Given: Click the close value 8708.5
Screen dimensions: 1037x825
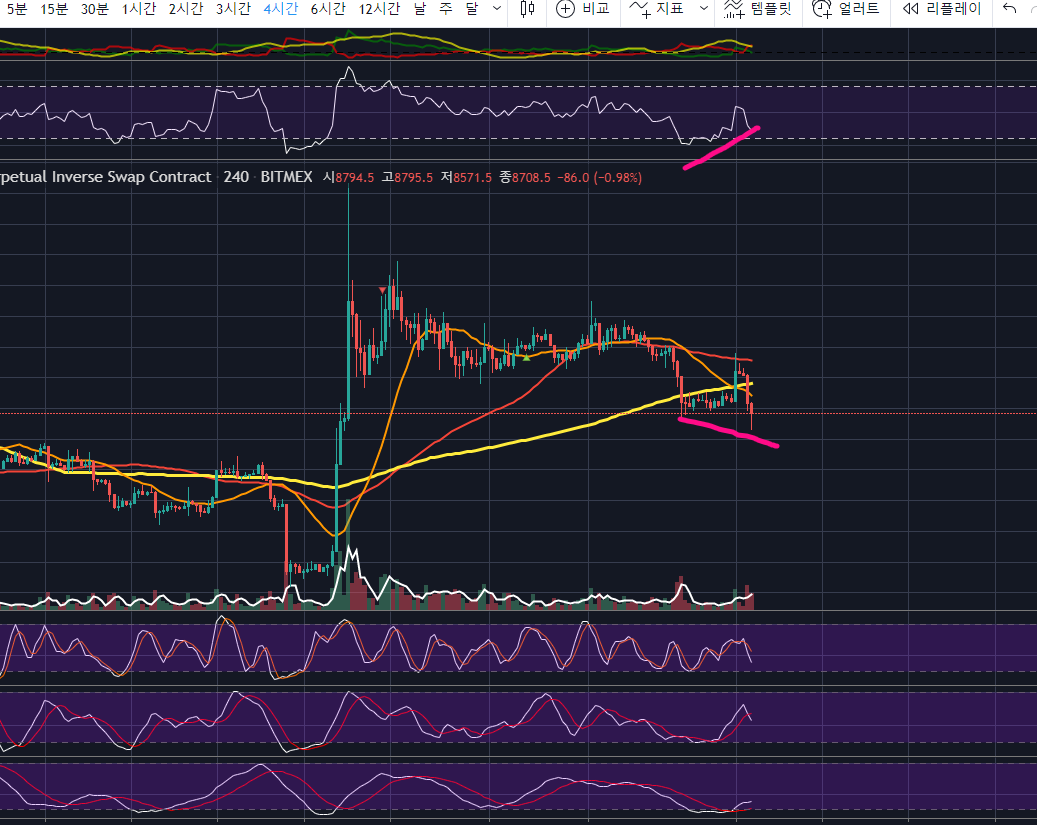Looking at the screenshot, I should 531,177.
